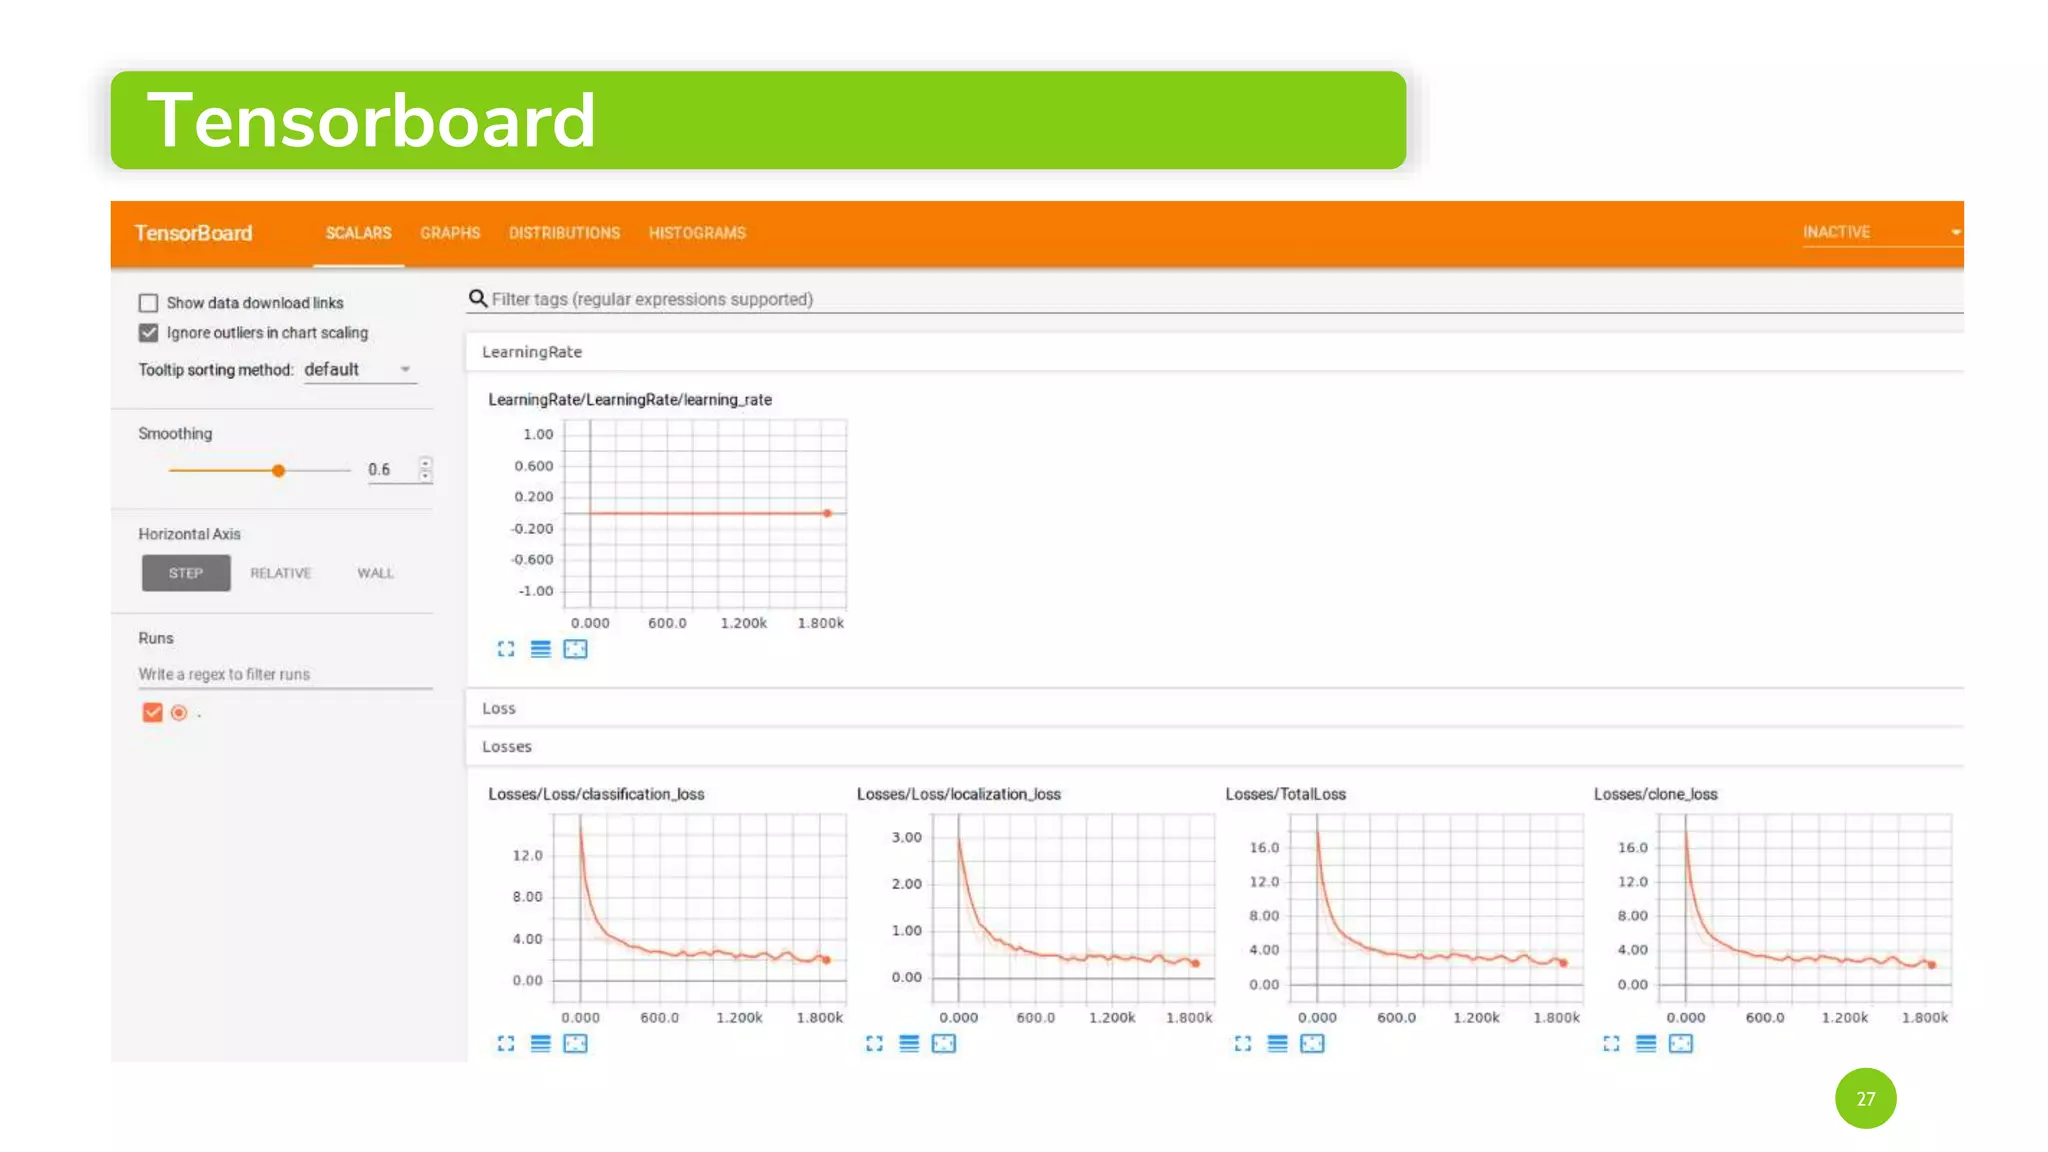
Task: Open the HISTOGRAMS tab
Action: (697, 233)
